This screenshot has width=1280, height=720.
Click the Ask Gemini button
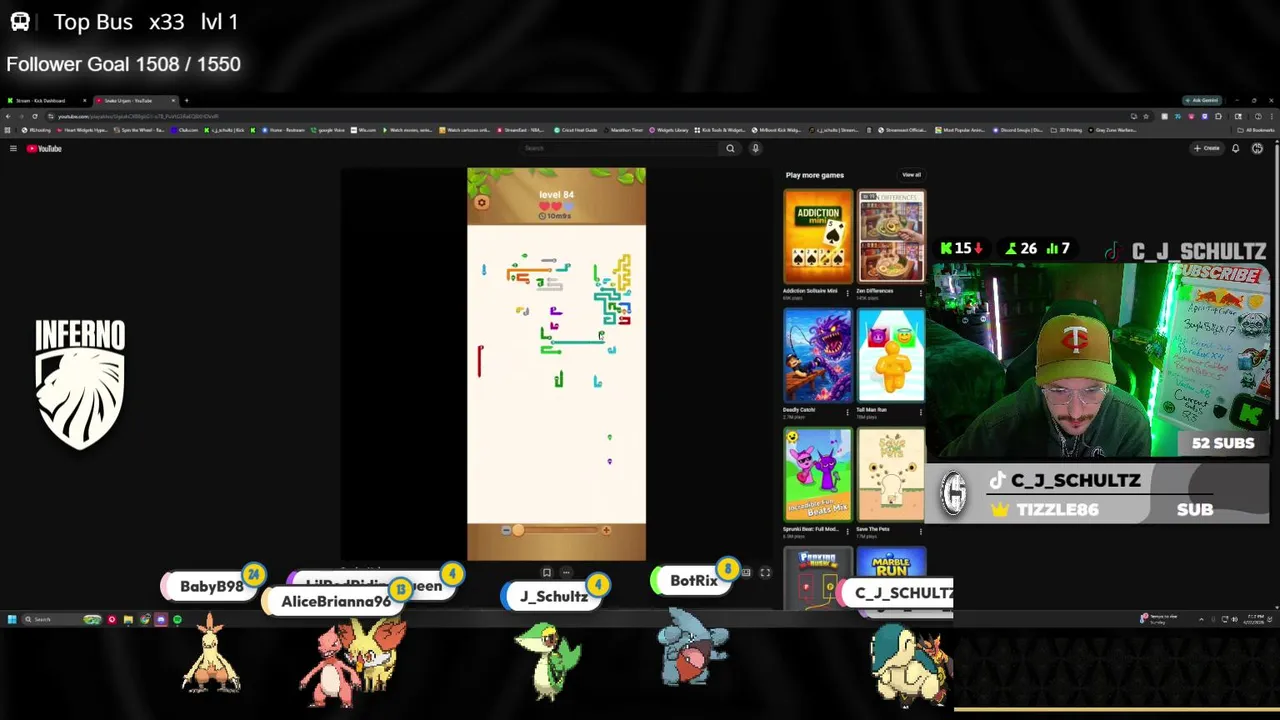coord(1204,100)
